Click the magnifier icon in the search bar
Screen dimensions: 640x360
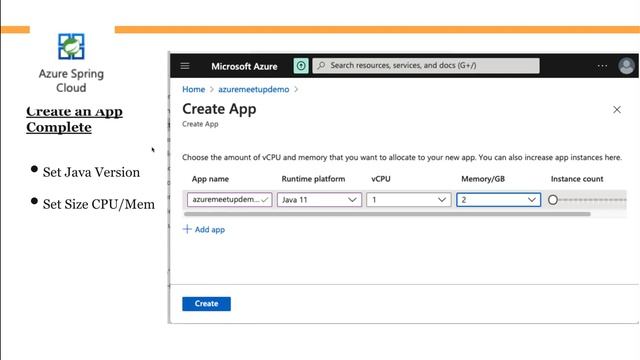pos(322,65)
